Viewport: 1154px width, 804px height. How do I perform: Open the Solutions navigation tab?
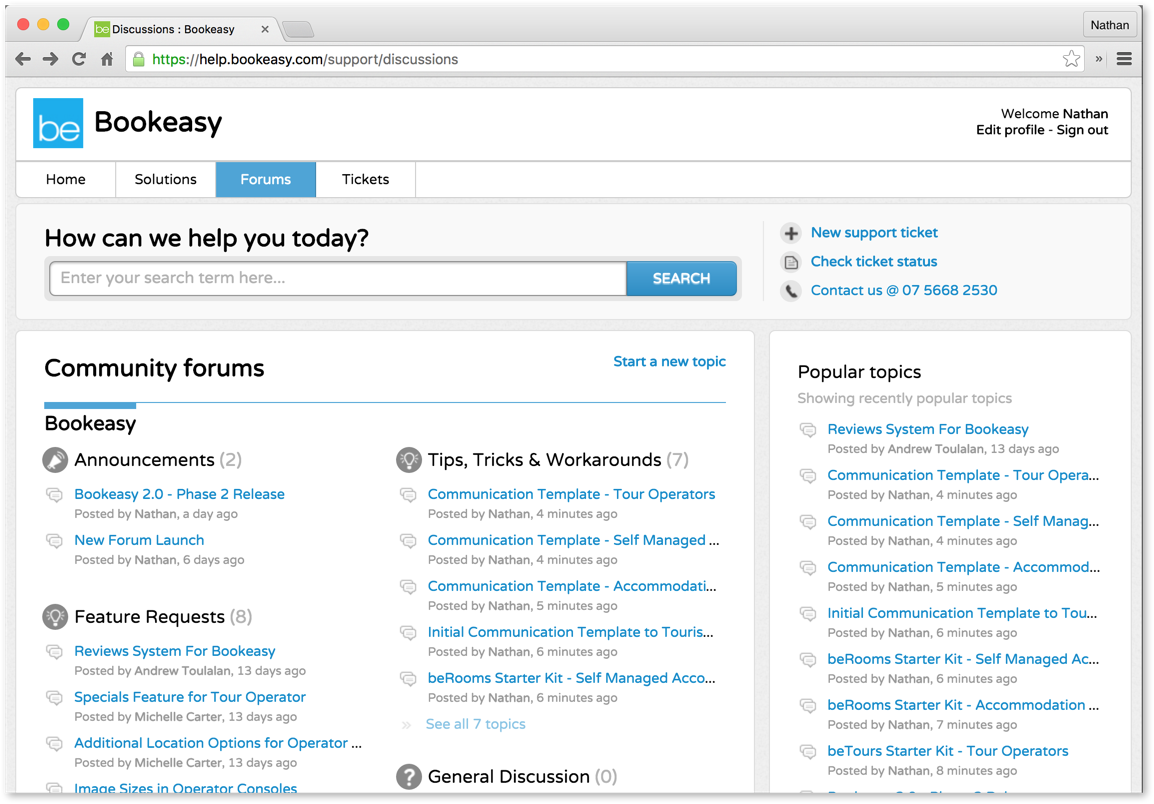(x=166, y=180)
